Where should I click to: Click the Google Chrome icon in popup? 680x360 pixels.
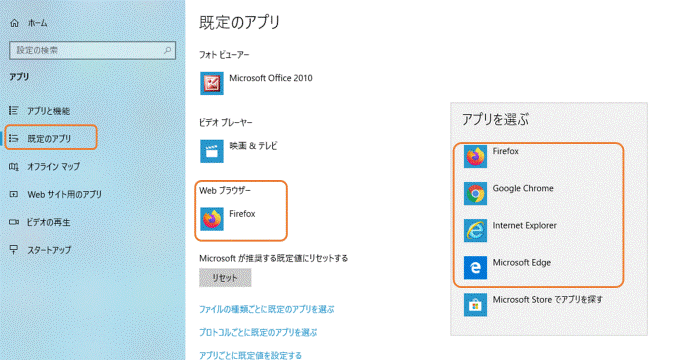[475, 193]
